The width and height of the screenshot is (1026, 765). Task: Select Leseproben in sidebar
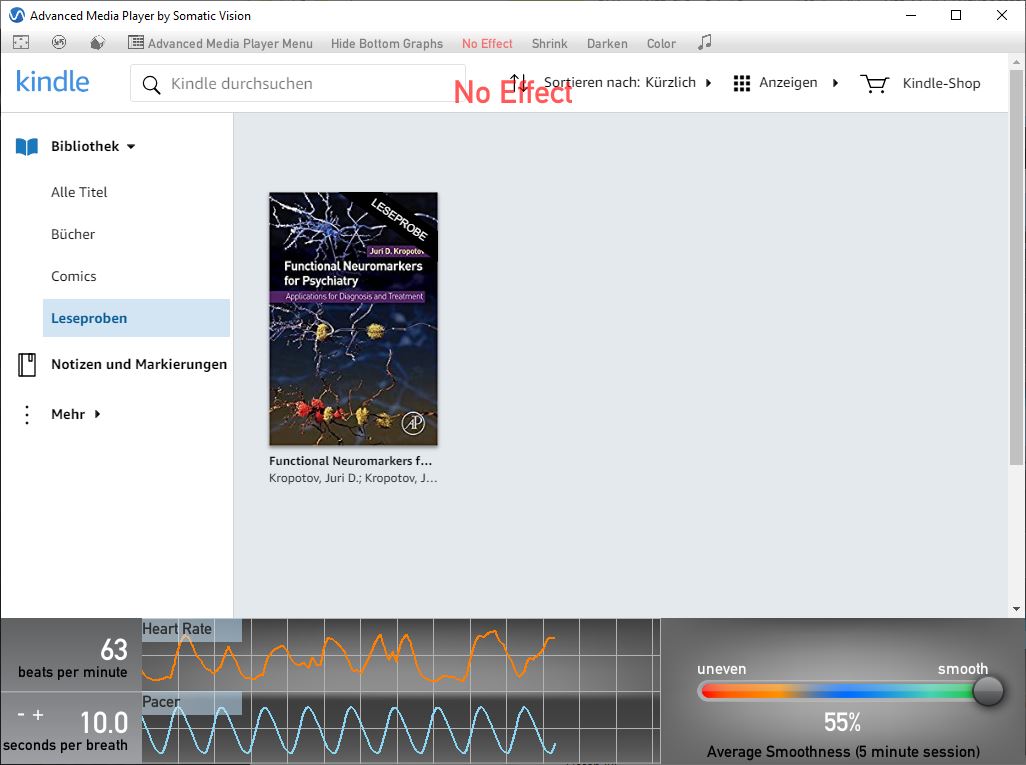pos(136,318)
